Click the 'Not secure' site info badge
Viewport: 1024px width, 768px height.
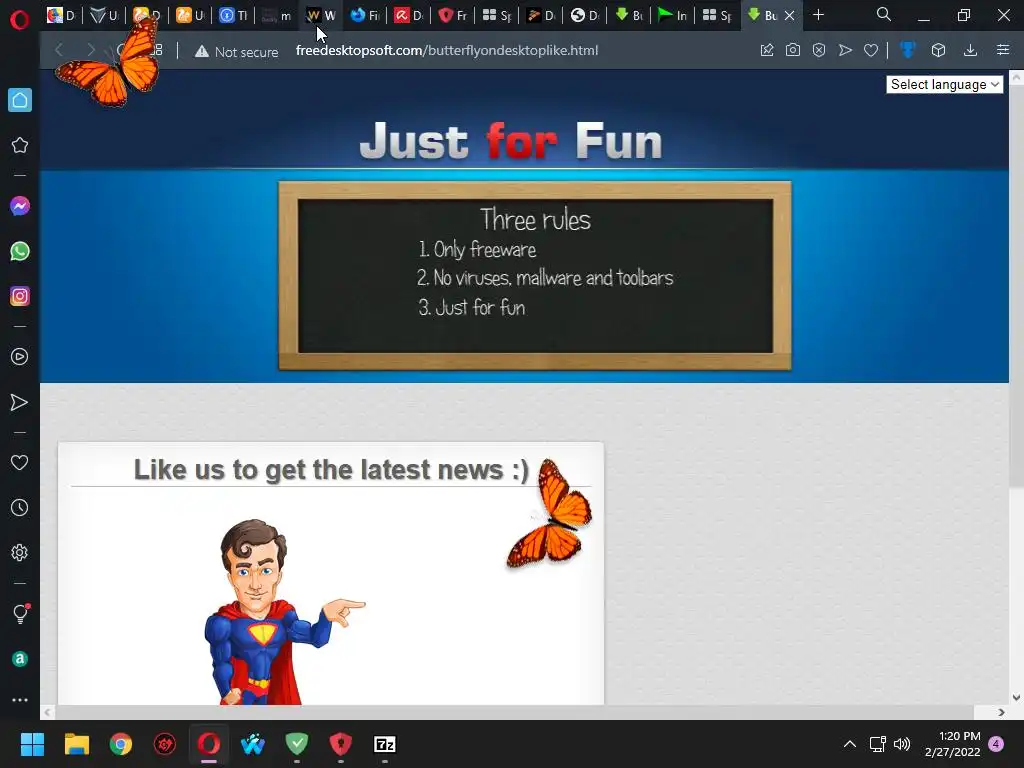(236, 52)
